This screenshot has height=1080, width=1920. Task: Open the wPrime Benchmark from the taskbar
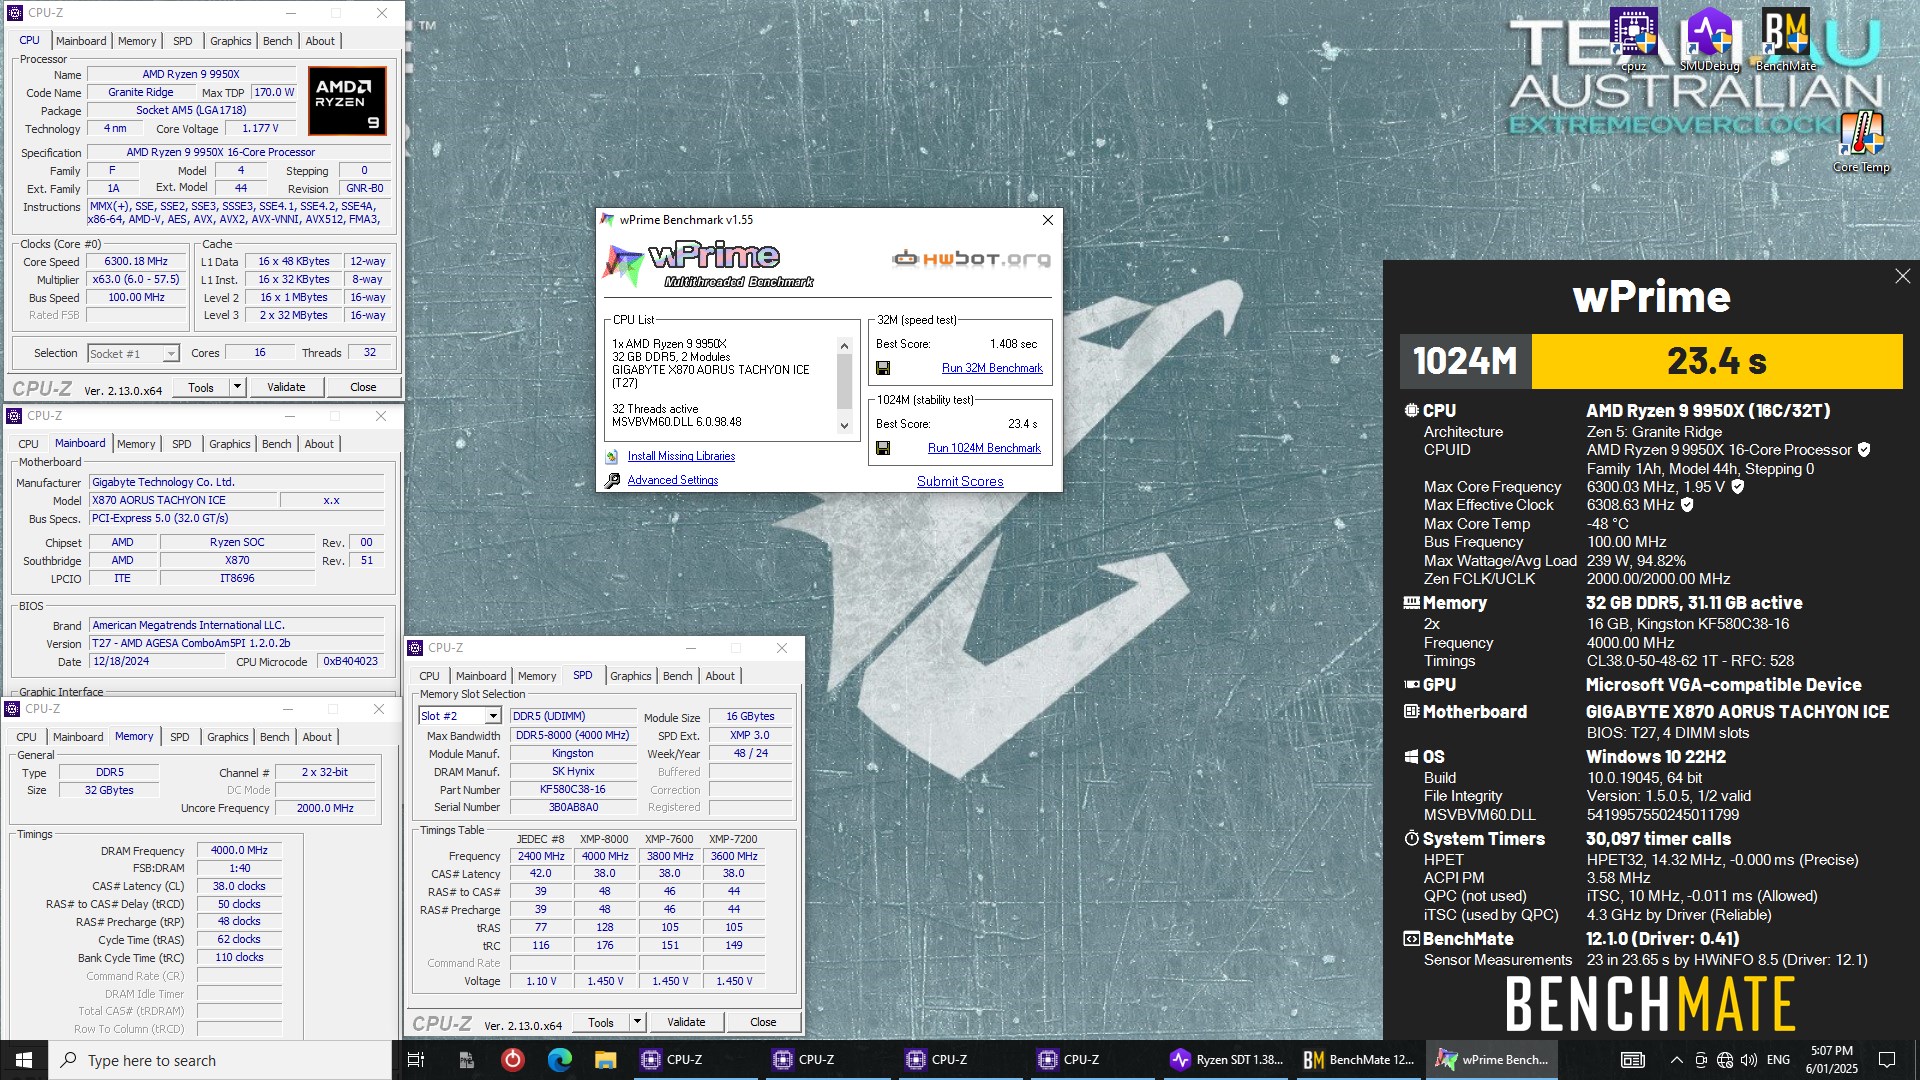[1492, 1059]
